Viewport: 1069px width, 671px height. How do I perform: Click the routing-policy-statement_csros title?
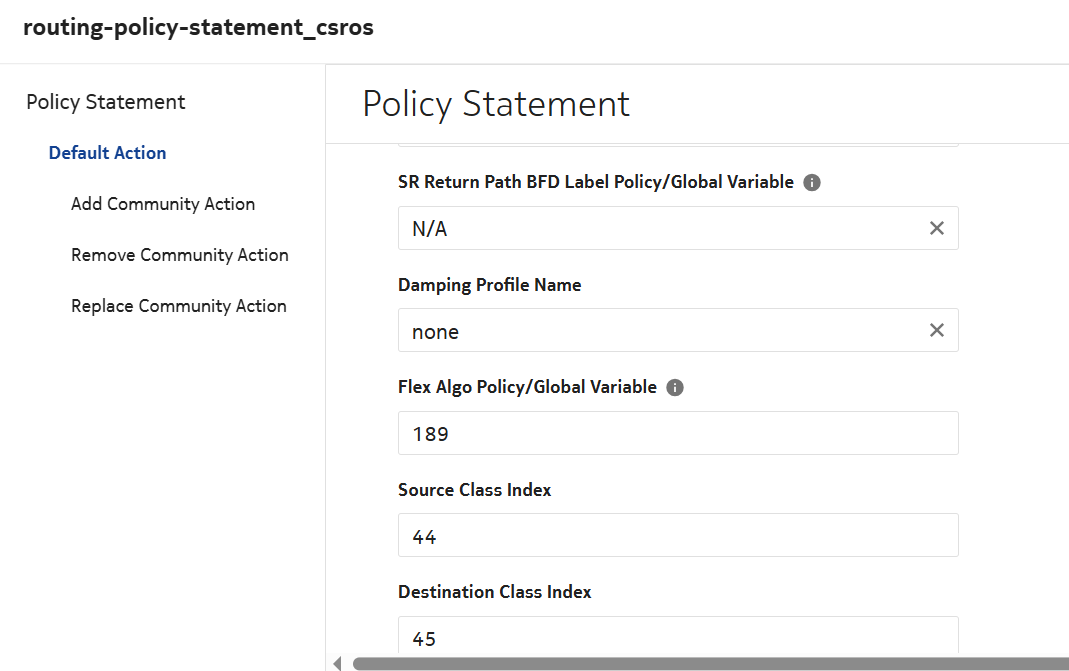pos(198,28)
